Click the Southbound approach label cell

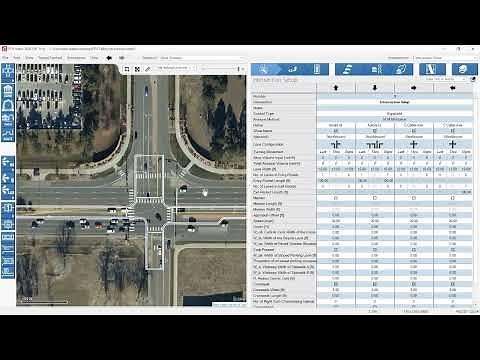[x=375, y=136]
